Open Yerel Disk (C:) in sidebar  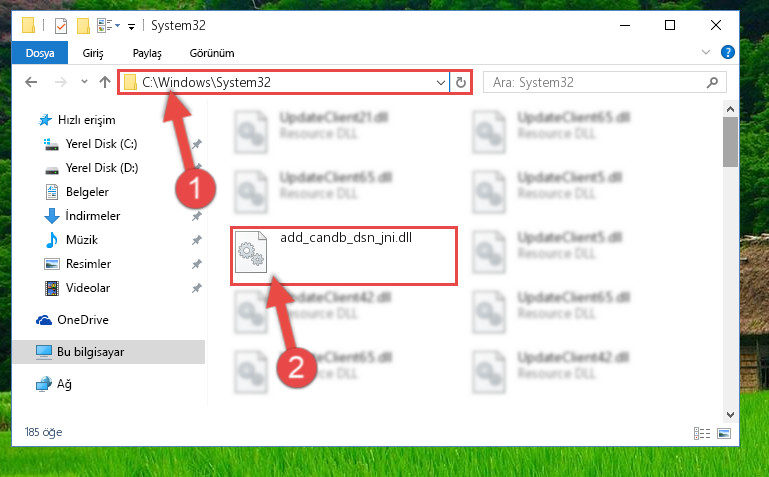click(x=102, y=144)
